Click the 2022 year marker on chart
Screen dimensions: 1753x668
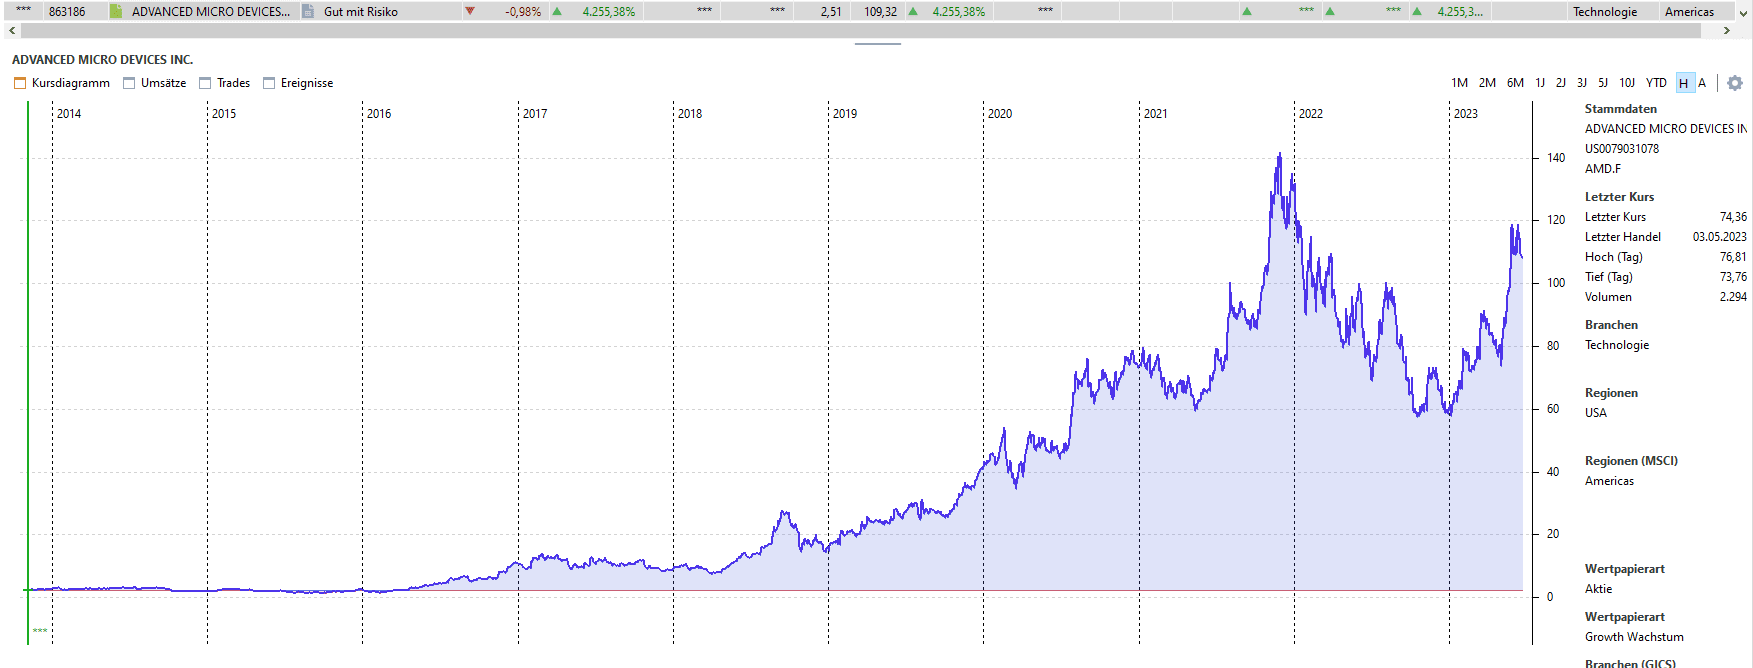(x=1311, y=114)
